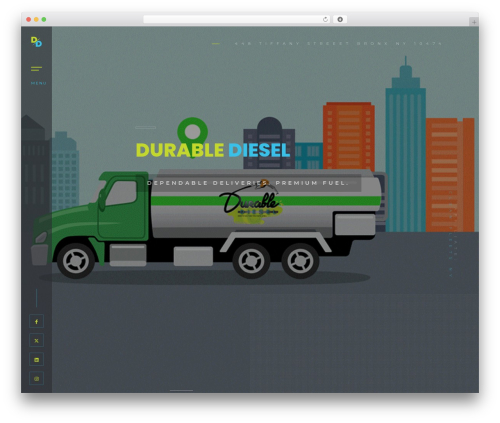Click the DURABLE DIESEL headline
The height and width of the screenshot is (423, 500).
pyautogui.click(x=213, y=150)
